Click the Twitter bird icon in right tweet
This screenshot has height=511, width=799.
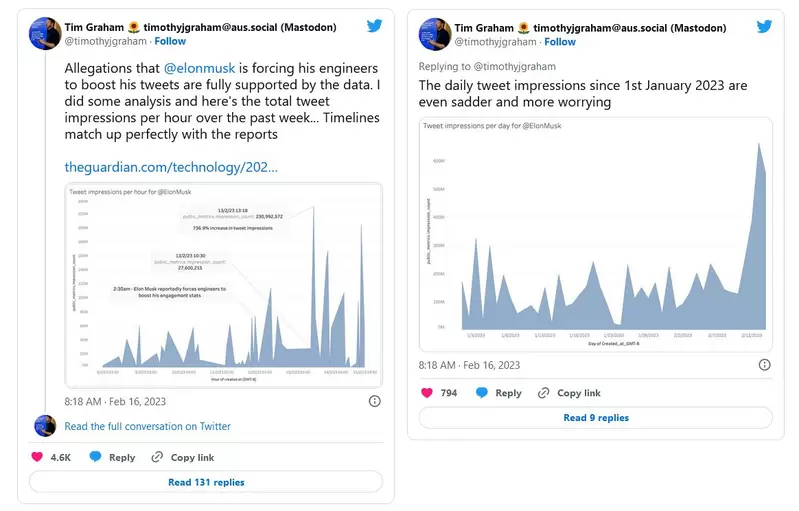pyautogui.click(x=762, y=26)
